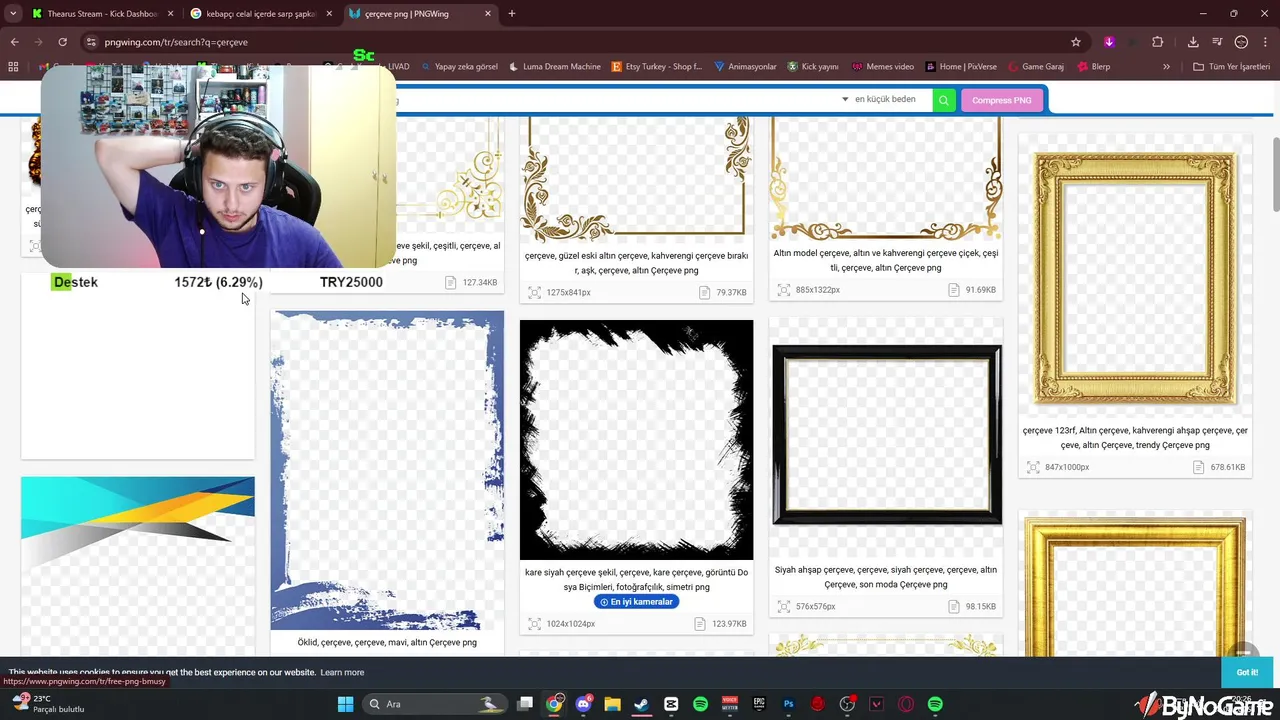Click the Compress PNG button
Screen dimensions: 1280x720
point(1001,100)
